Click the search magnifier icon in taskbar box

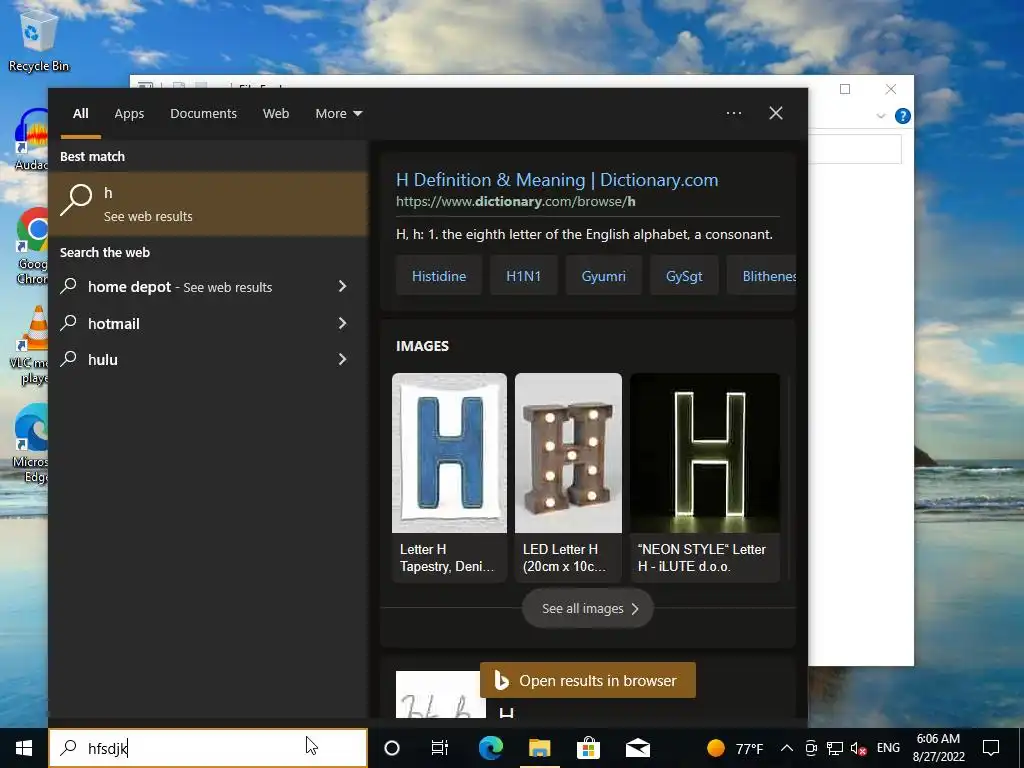pos(68,748)
